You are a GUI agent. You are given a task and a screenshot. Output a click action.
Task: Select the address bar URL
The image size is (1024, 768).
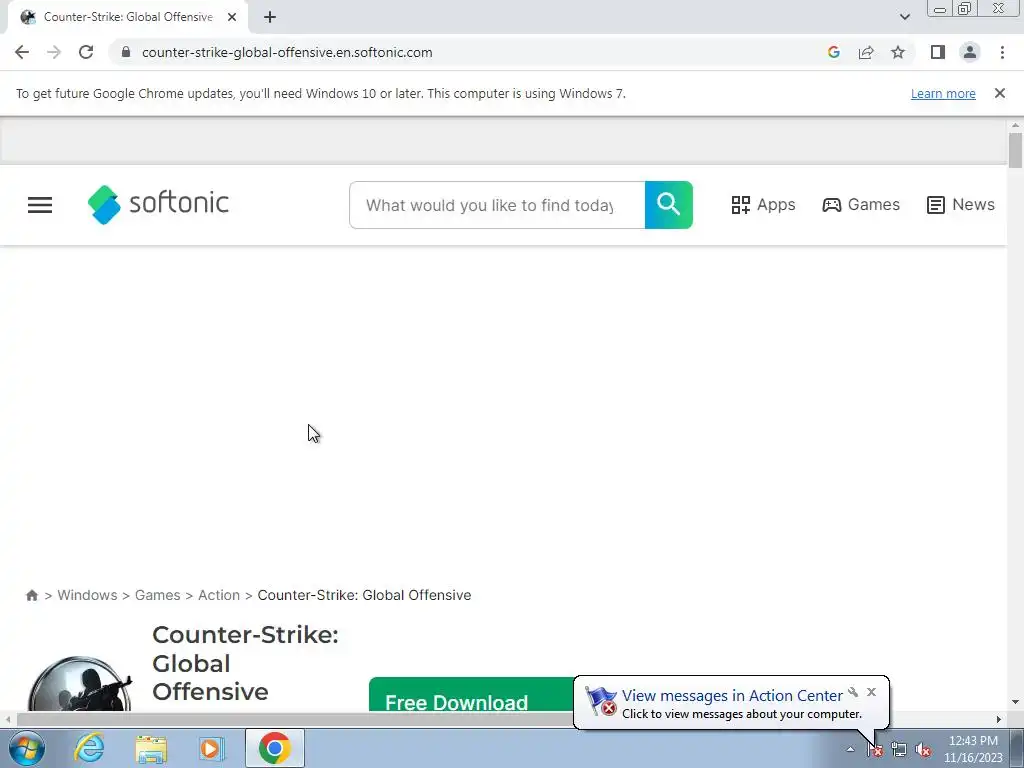(287, 52)
